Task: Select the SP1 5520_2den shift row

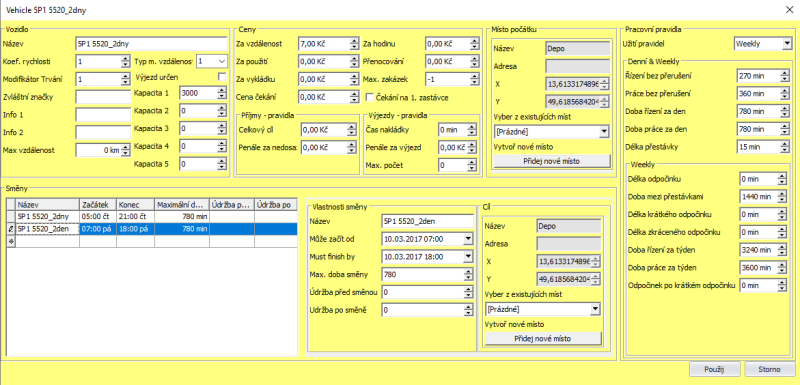Action: pyautogui.click(x=152, y=229)
